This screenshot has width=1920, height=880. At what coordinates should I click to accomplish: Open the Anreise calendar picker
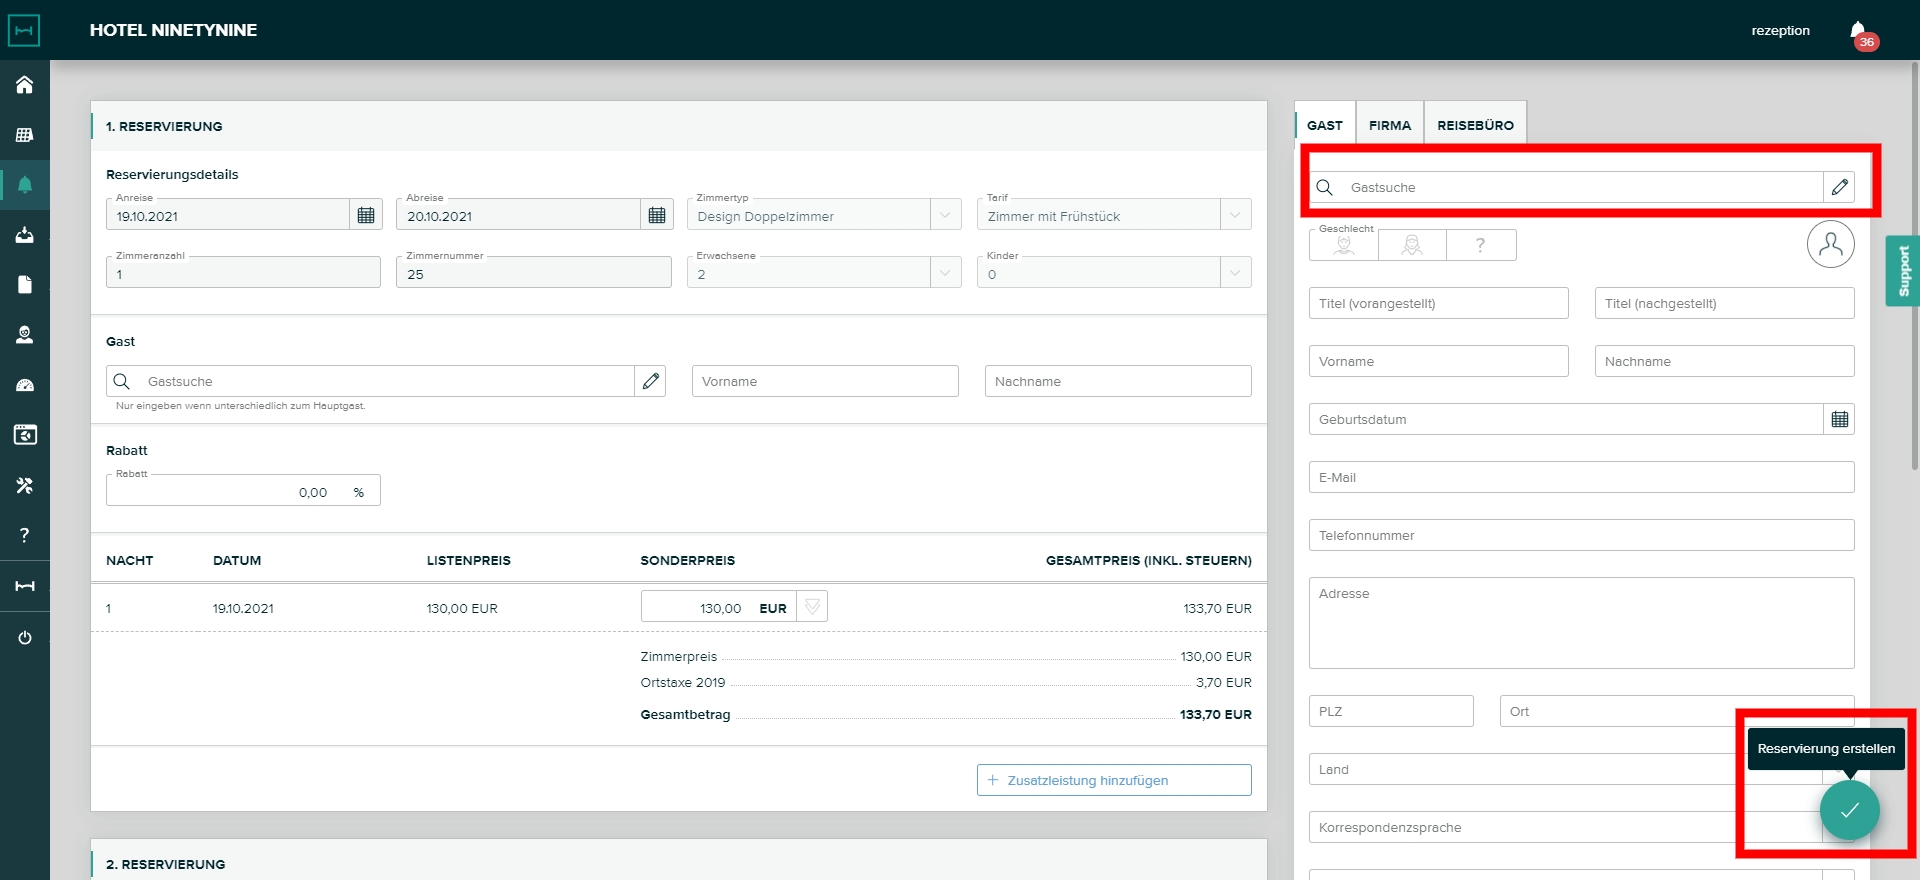[x=366, y=215]
